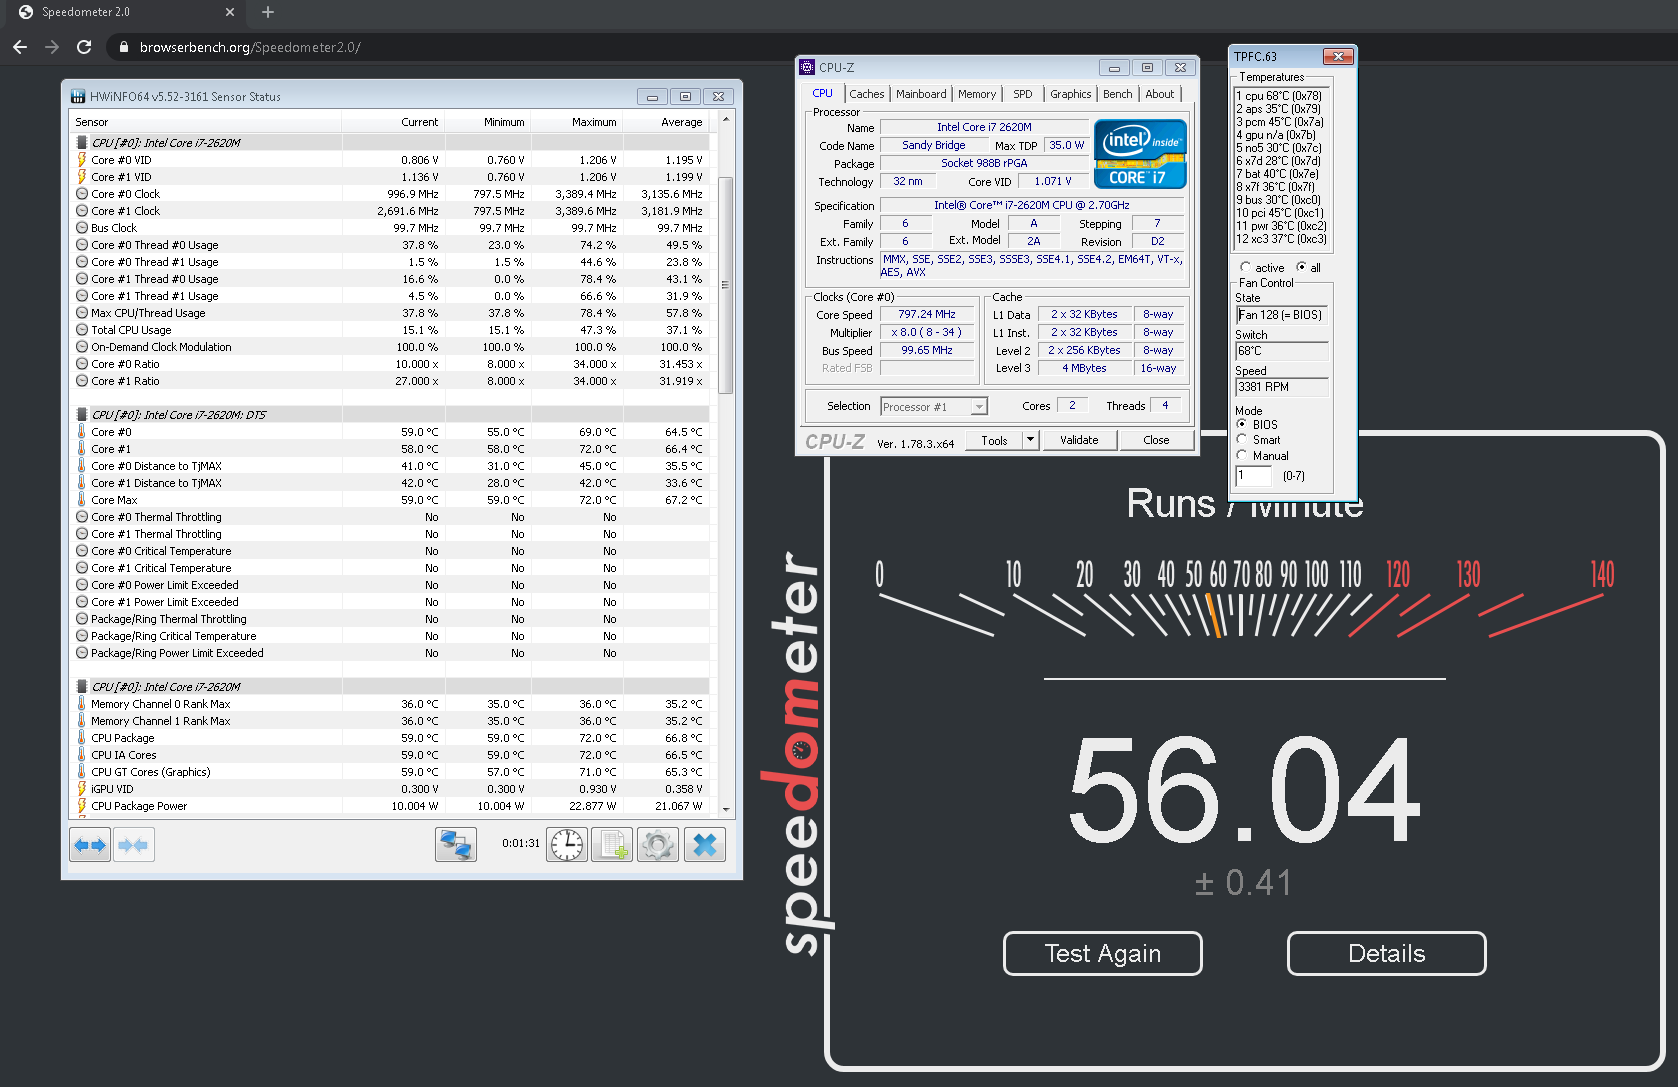Open the Memory tab in CPU-Z
This screenshot has height=1087, width=1678.
977,94
